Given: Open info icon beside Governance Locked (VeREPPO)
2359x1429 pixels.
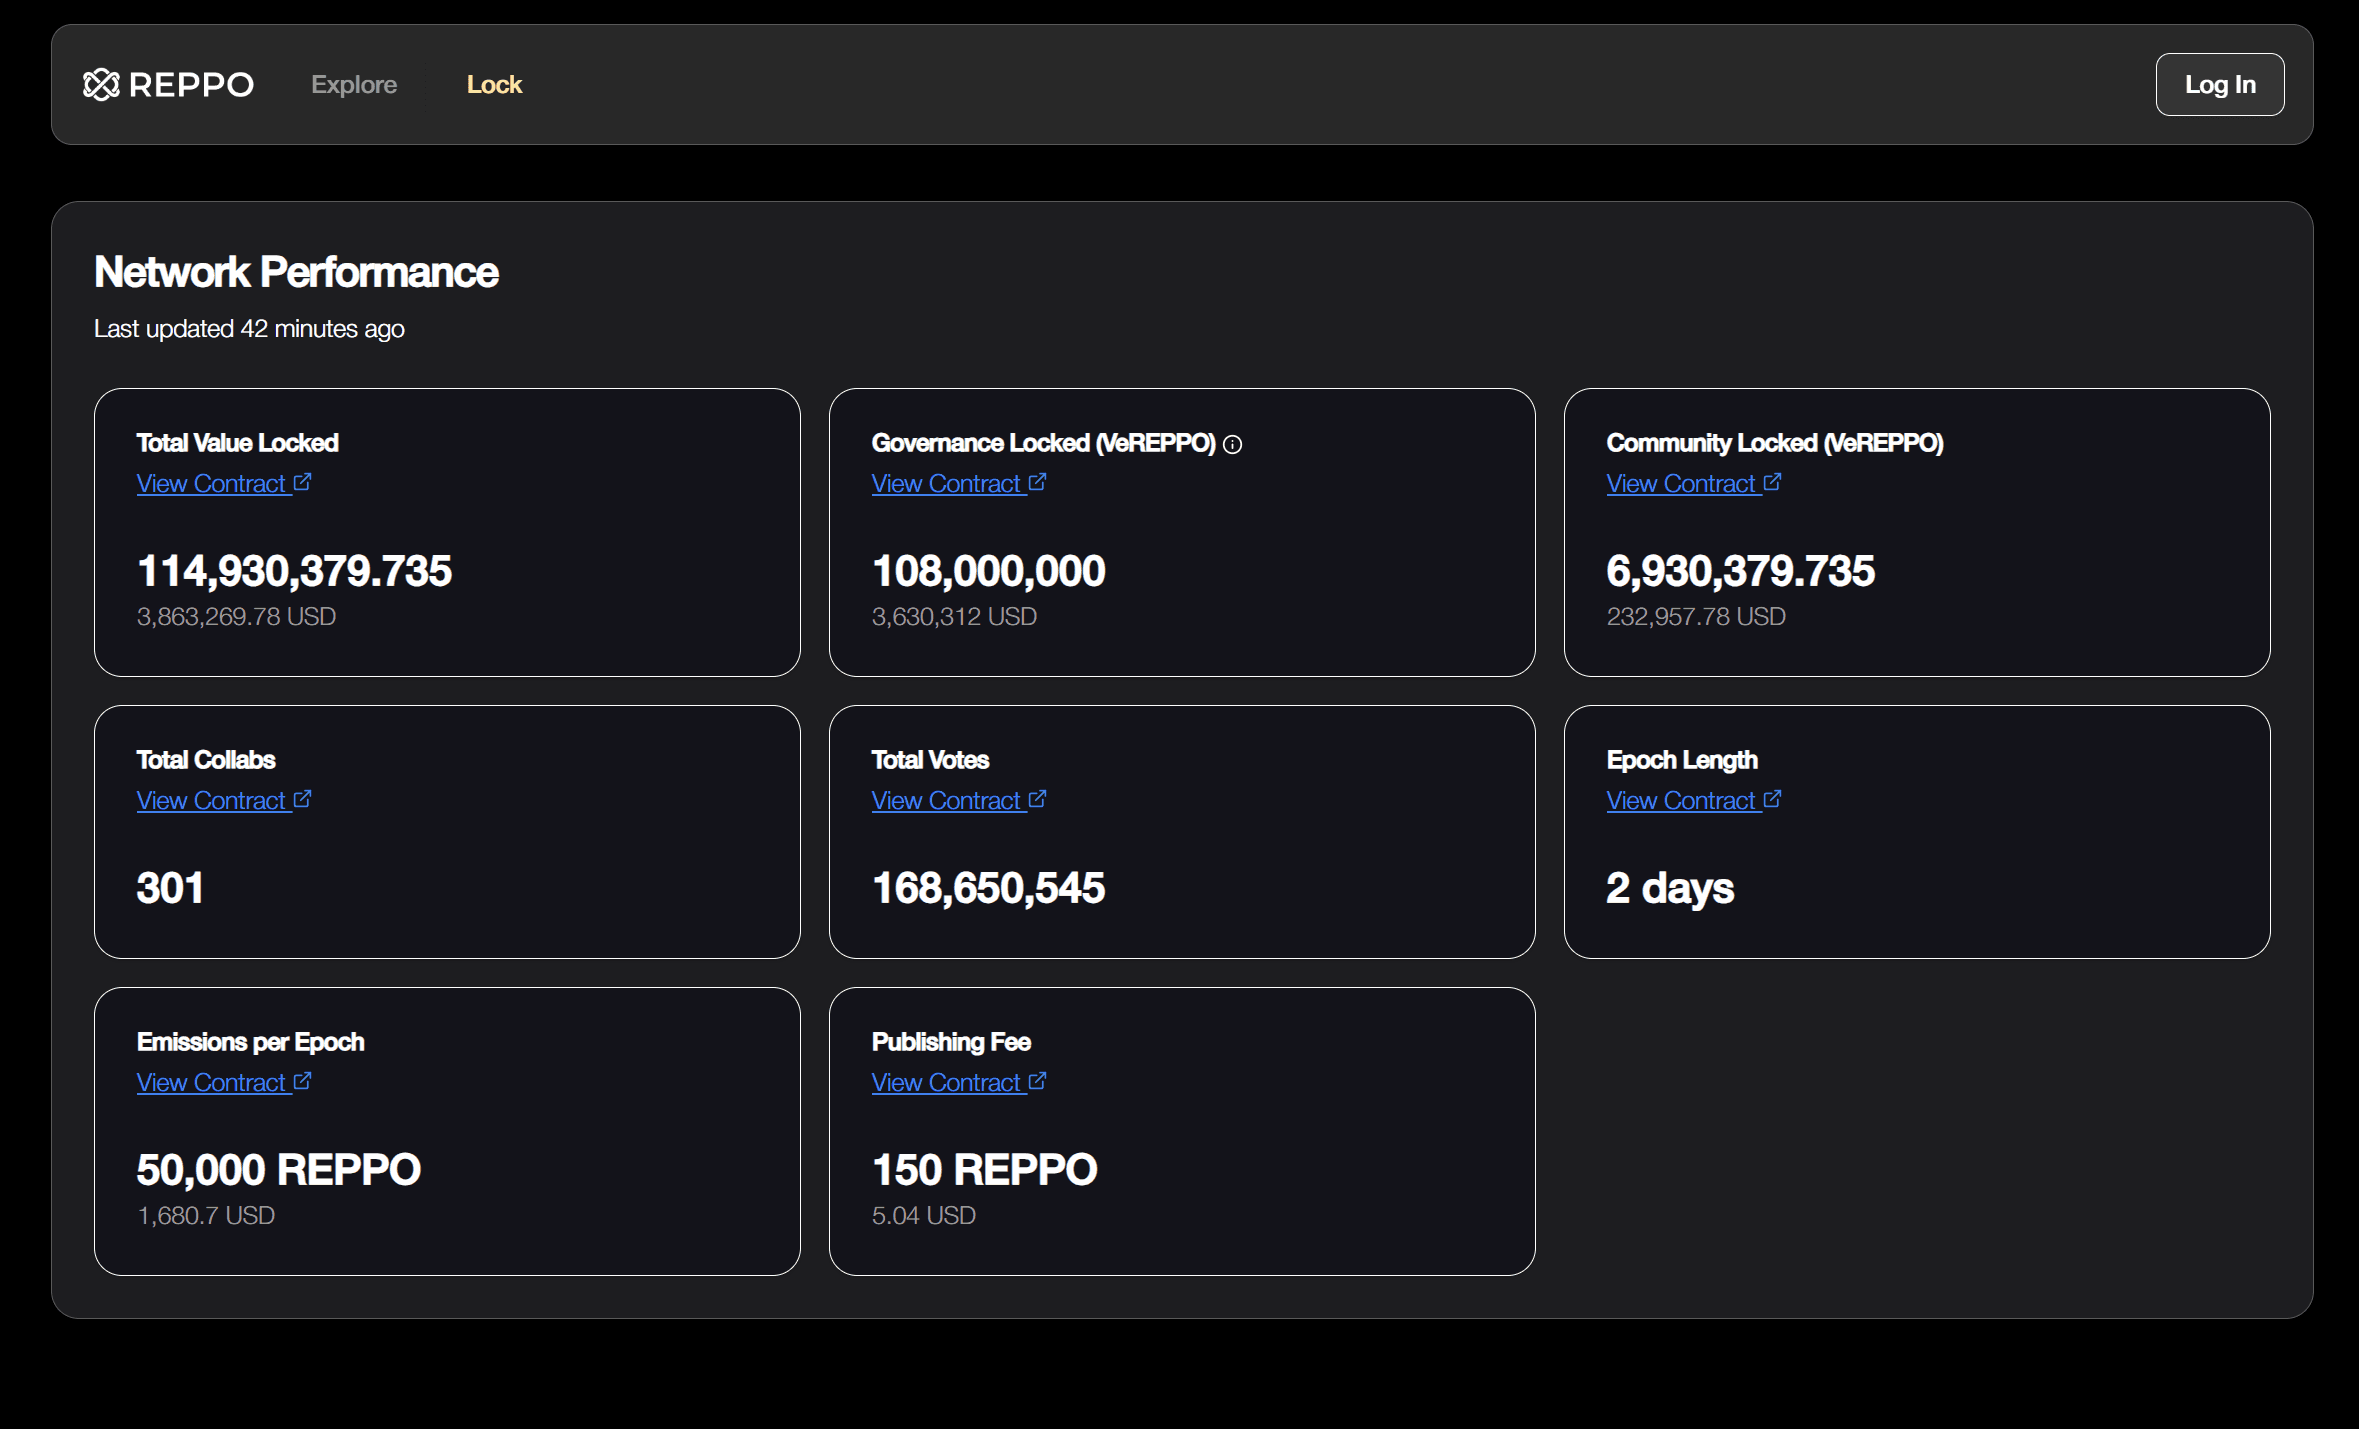Looking at the screenshot, I should [1233, 445].
